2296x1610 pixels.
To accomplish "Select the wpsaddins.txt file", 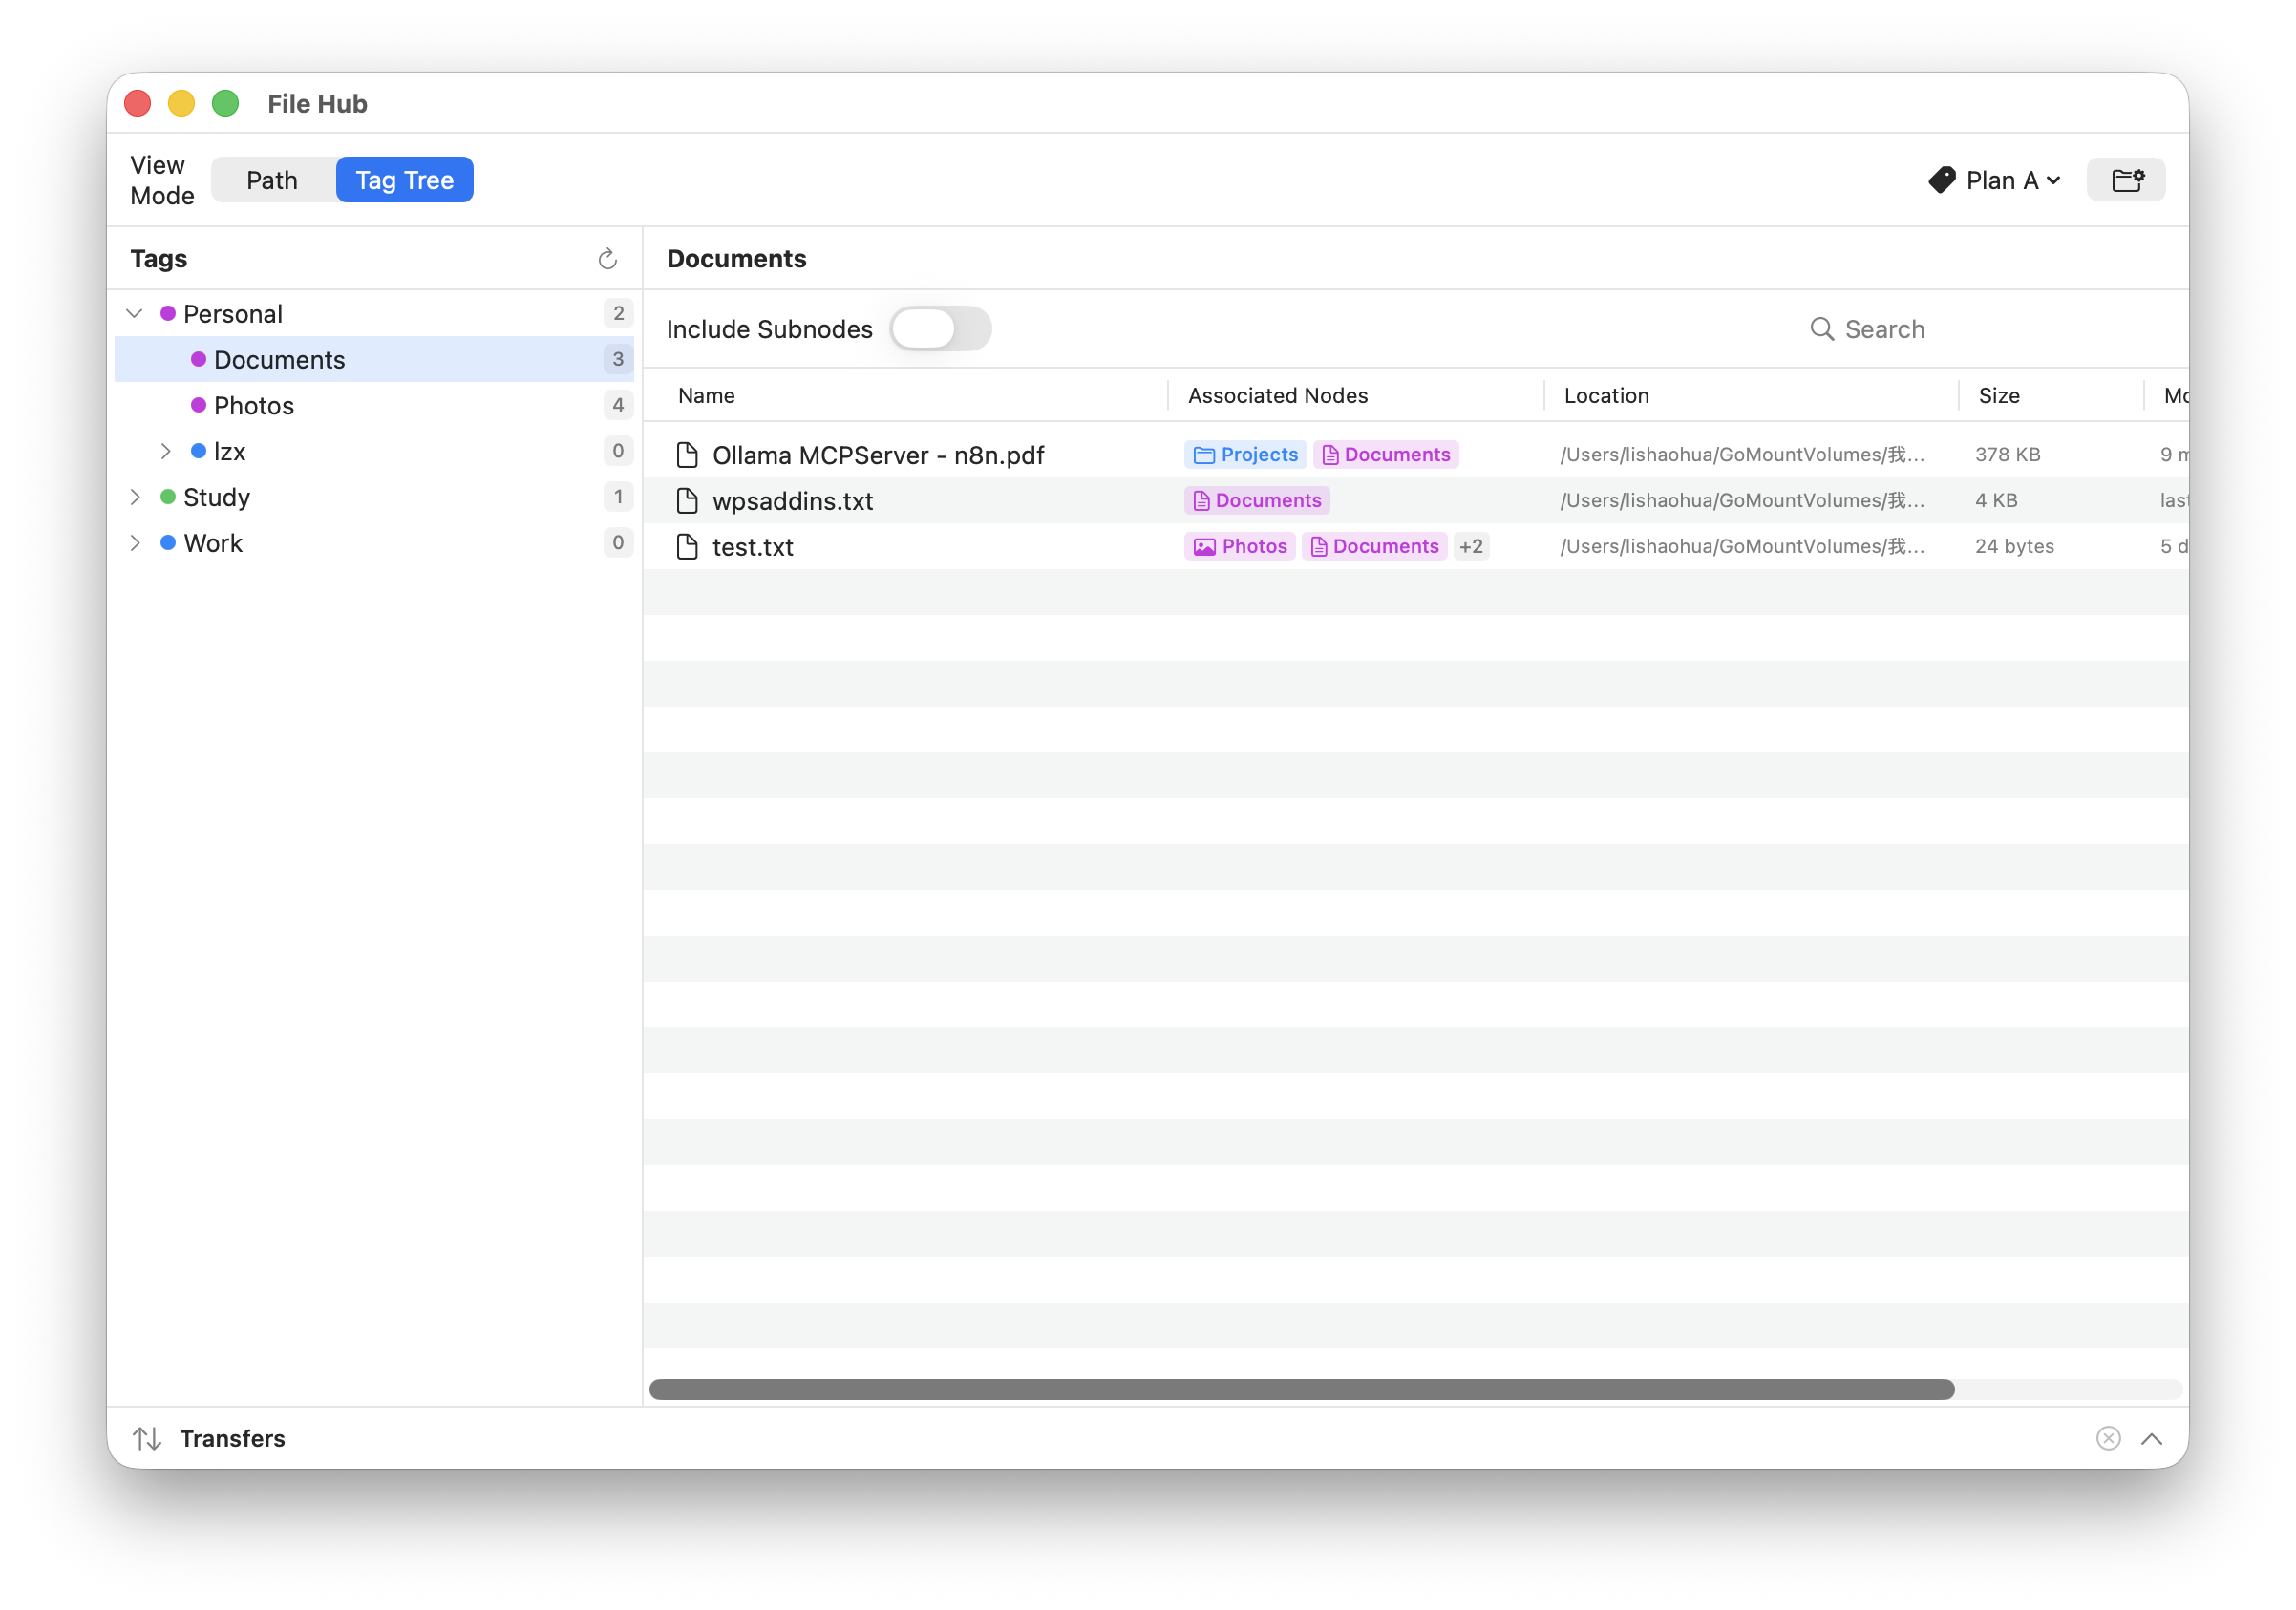I will pyautogui.click(x=792, y=501).
